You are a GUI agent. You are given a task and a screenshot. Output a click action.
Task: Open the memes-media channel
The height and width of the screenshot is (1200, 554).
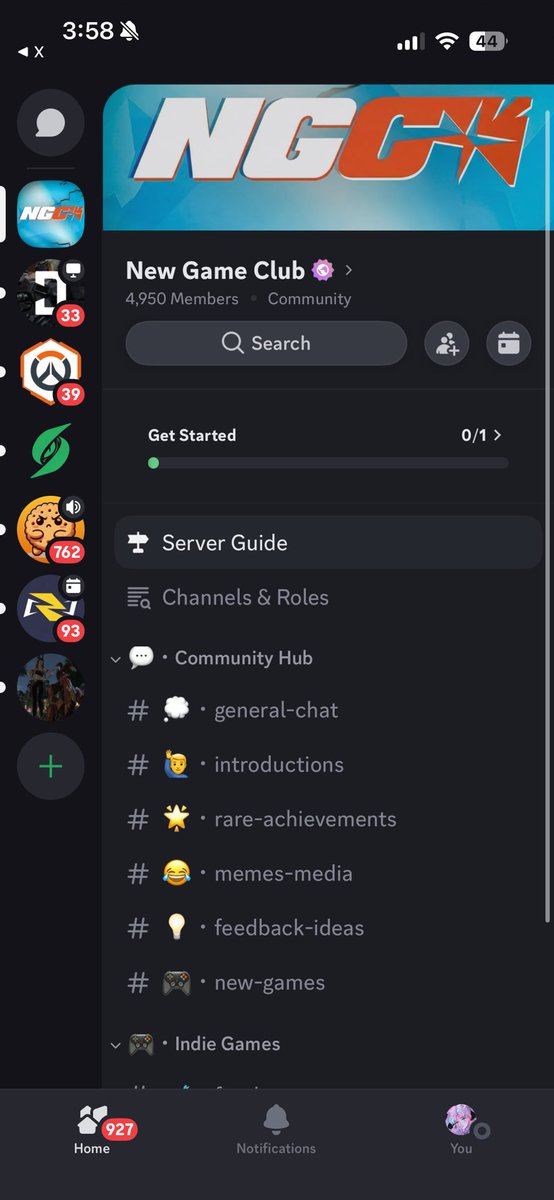click(x=328, y=874)
